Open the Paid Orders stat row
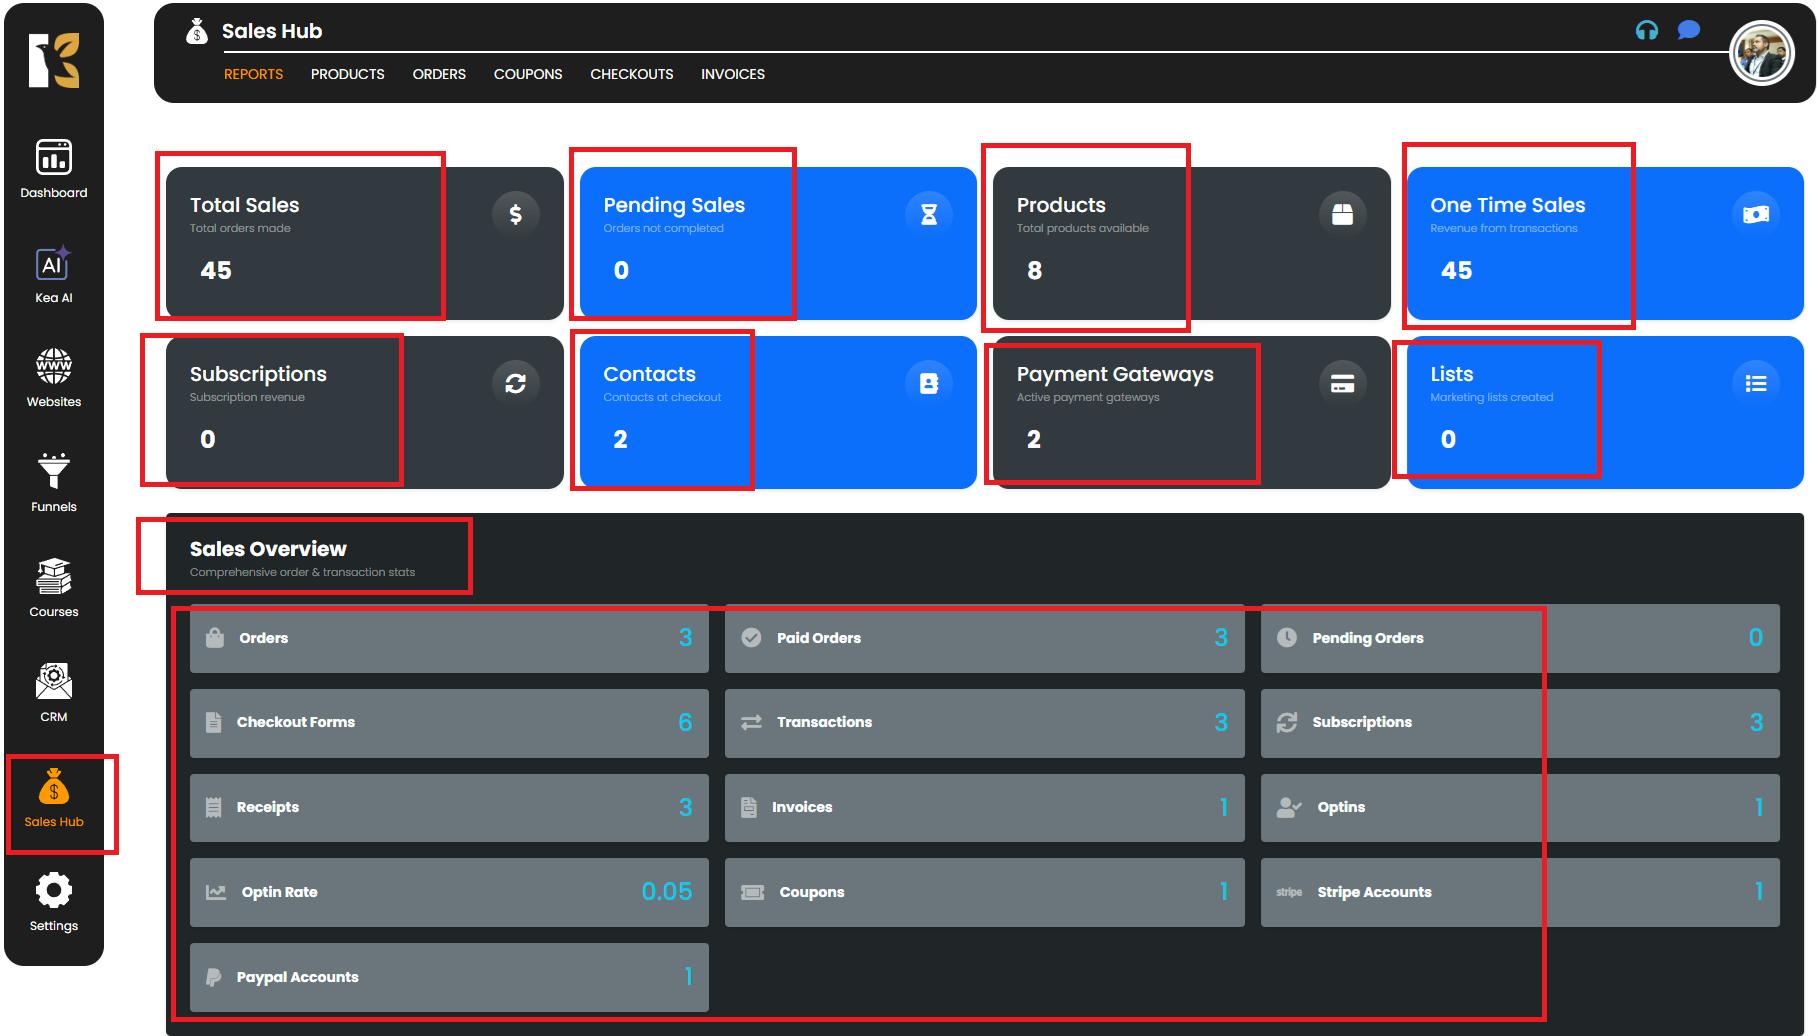The height and width of the screenshot is (1036, 1818). [984, 638]
